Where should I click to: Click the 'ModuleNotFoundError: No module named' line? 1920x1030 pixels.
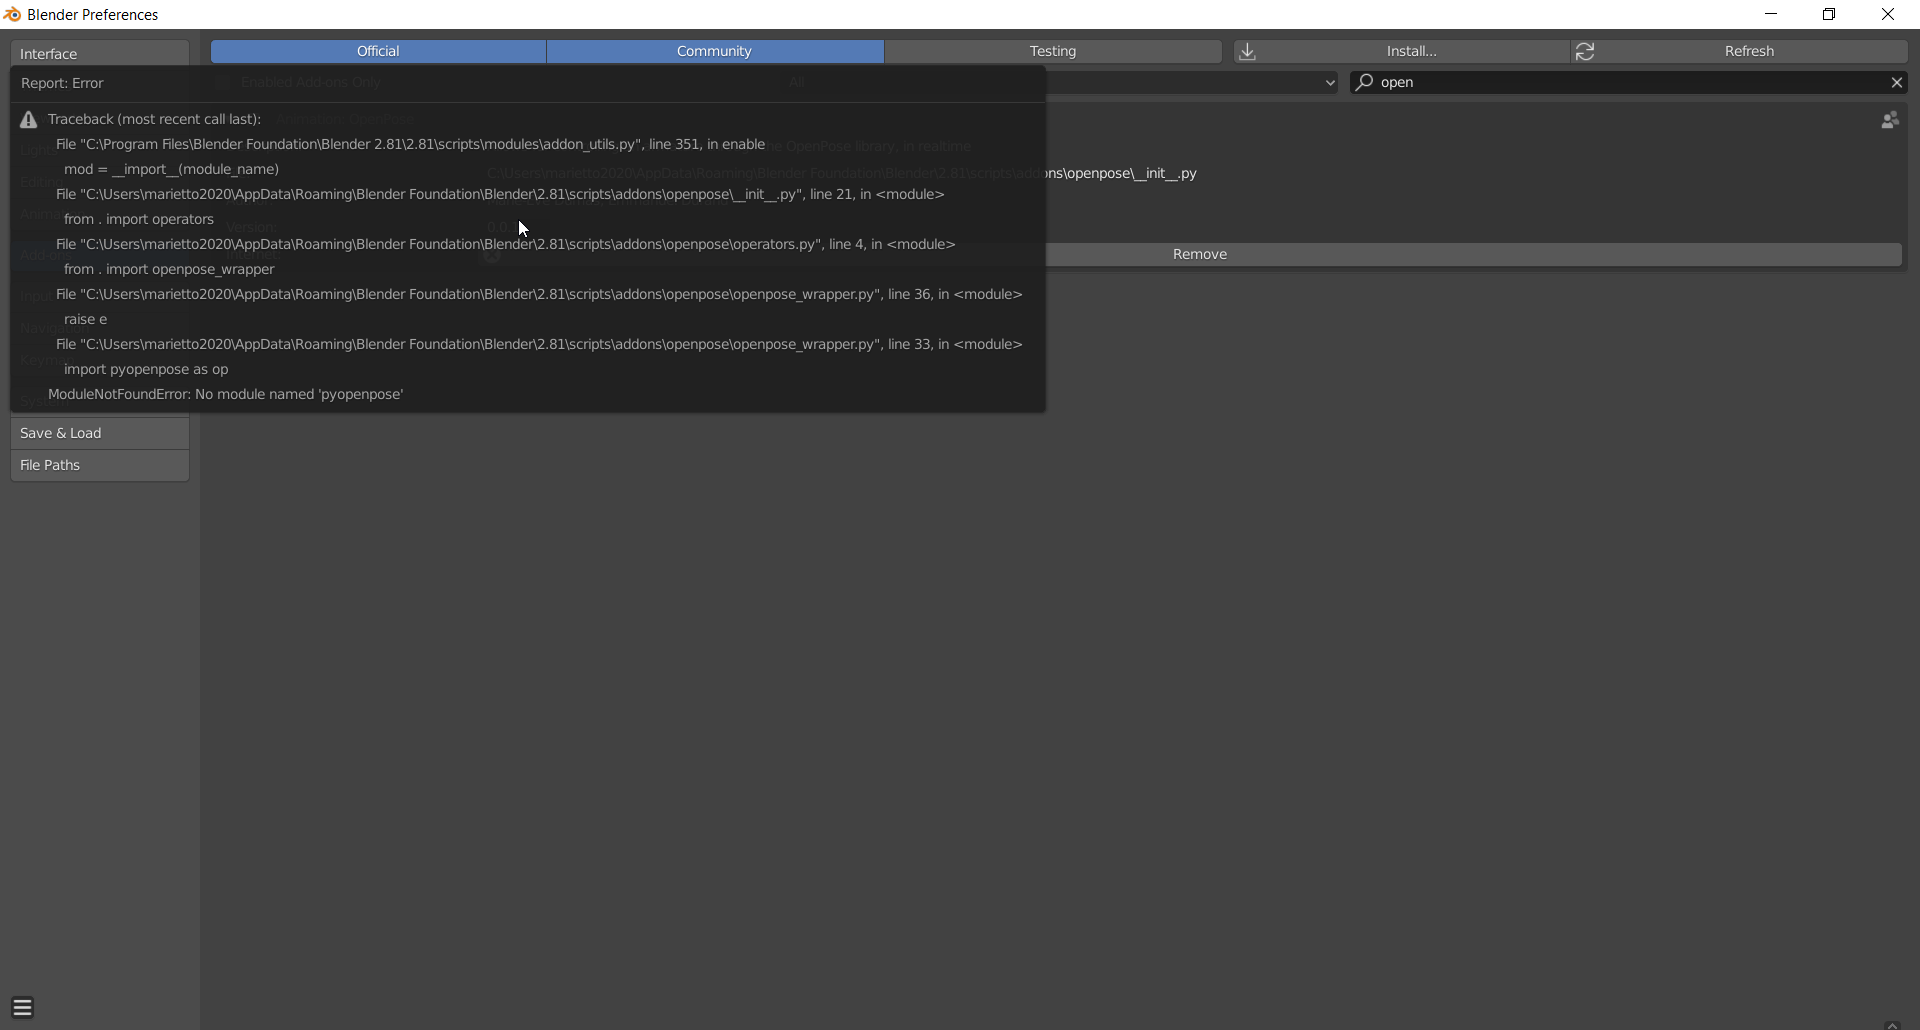(x=226, y=394)
